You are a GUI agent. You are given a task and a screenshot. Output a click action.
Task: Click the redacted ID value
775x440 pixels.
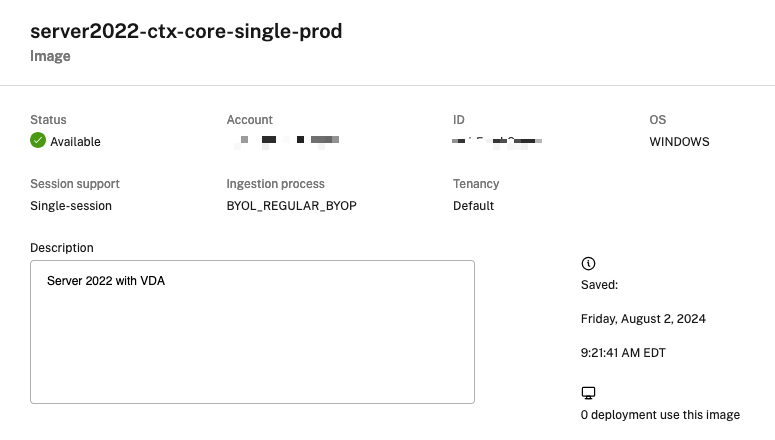coord(497,141)
